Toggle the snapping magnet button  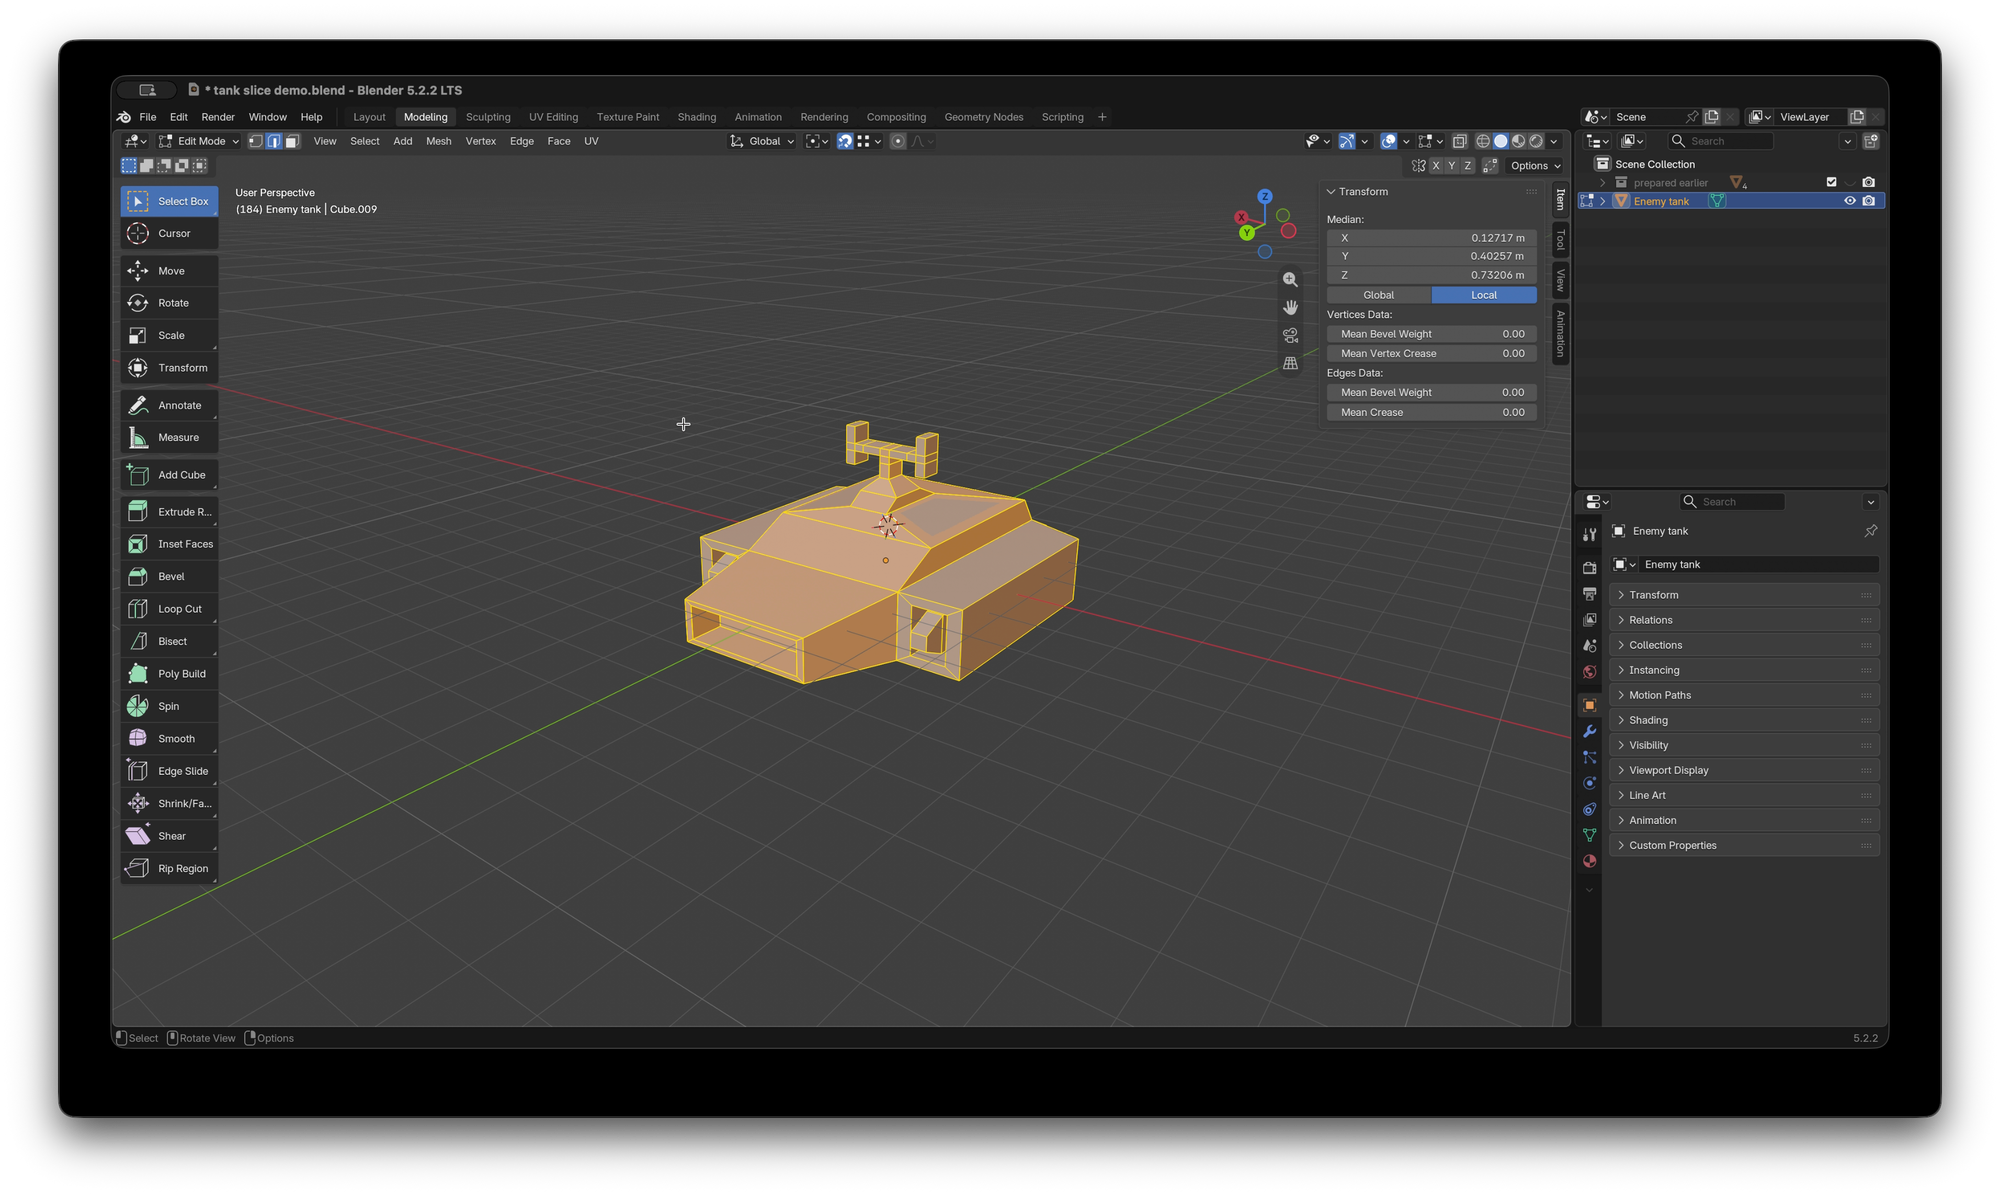click(x=845, y=141)
